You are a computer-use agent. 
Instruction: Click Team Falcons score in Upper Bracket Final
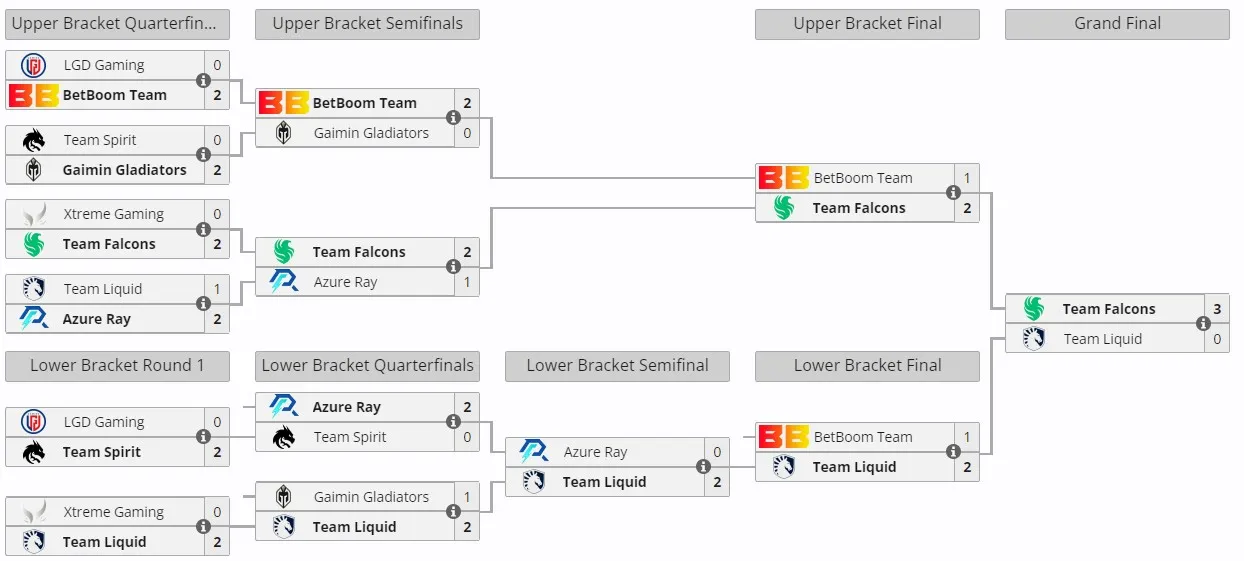point(967,208)
